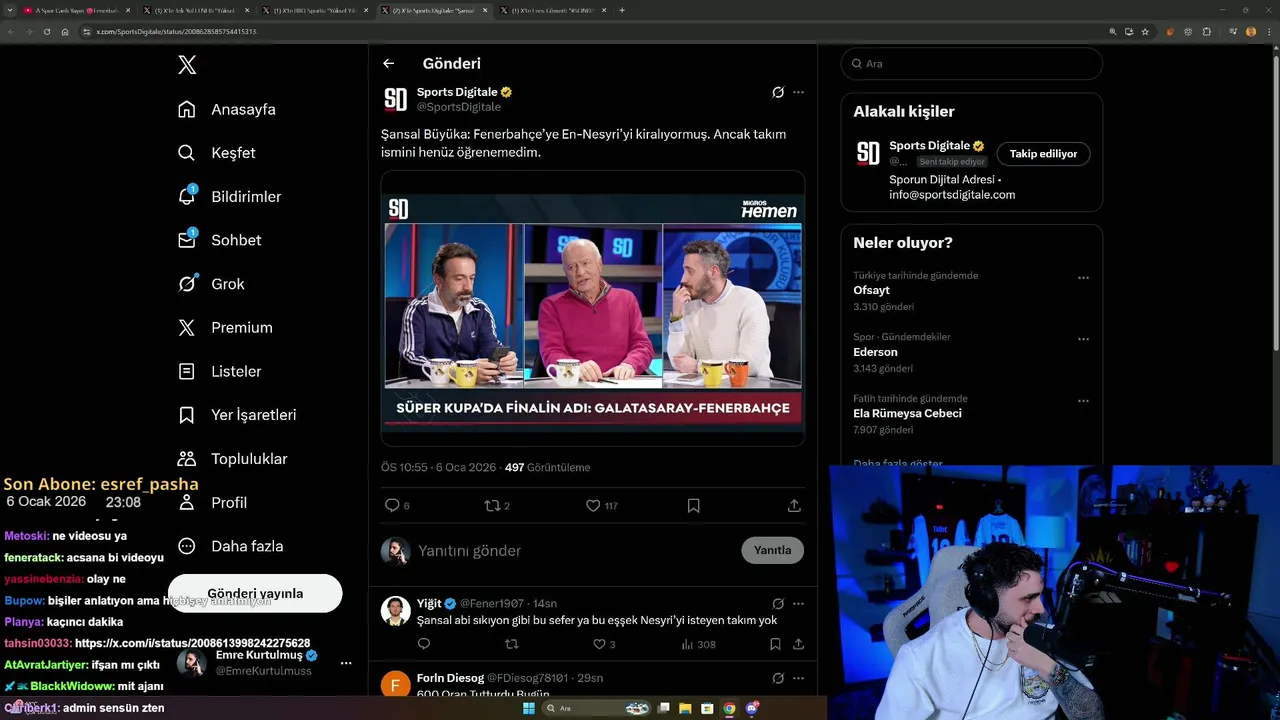Open the @SportsDigitale handle link
This screenshot has width=1280, height=720.
pyautogui.click(x=459, y=107)
